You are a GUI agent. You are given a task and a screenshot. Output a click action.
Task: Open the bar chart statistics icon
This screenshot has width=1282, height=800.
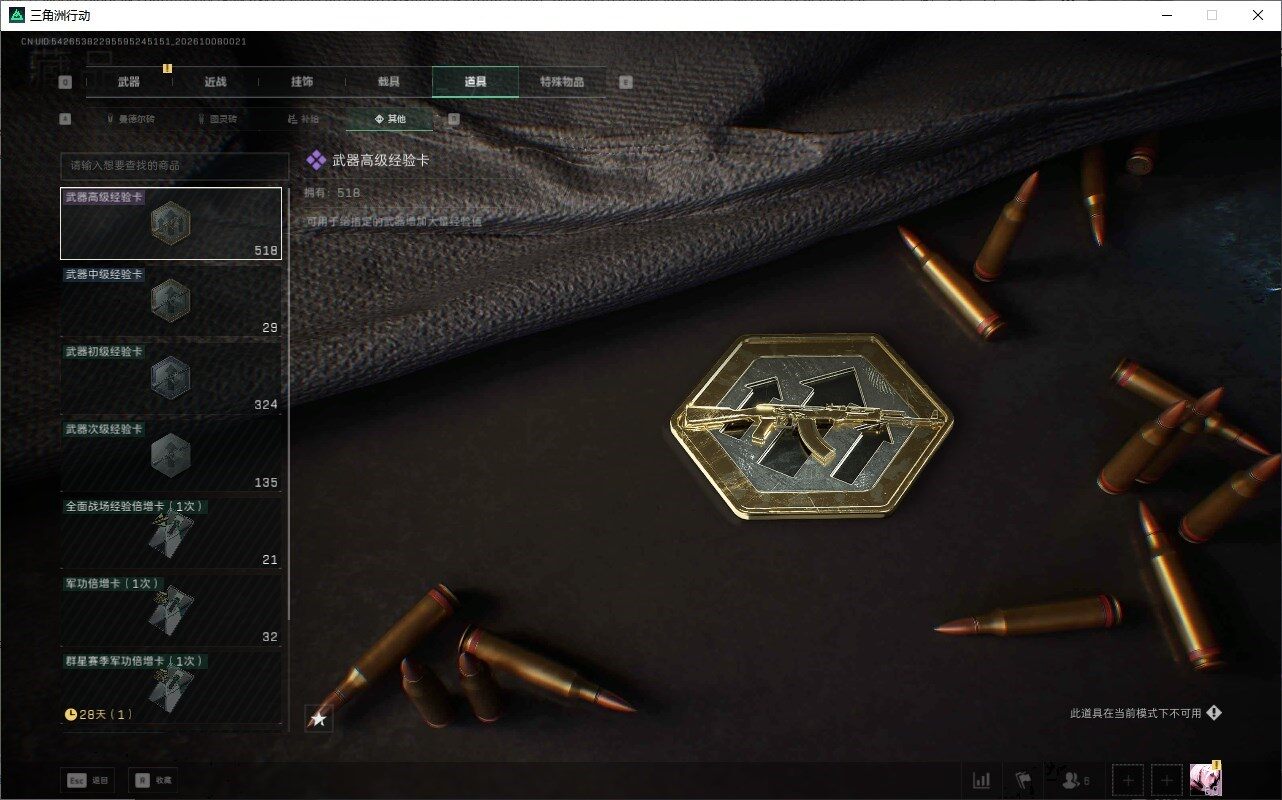[x=982, y=780]
